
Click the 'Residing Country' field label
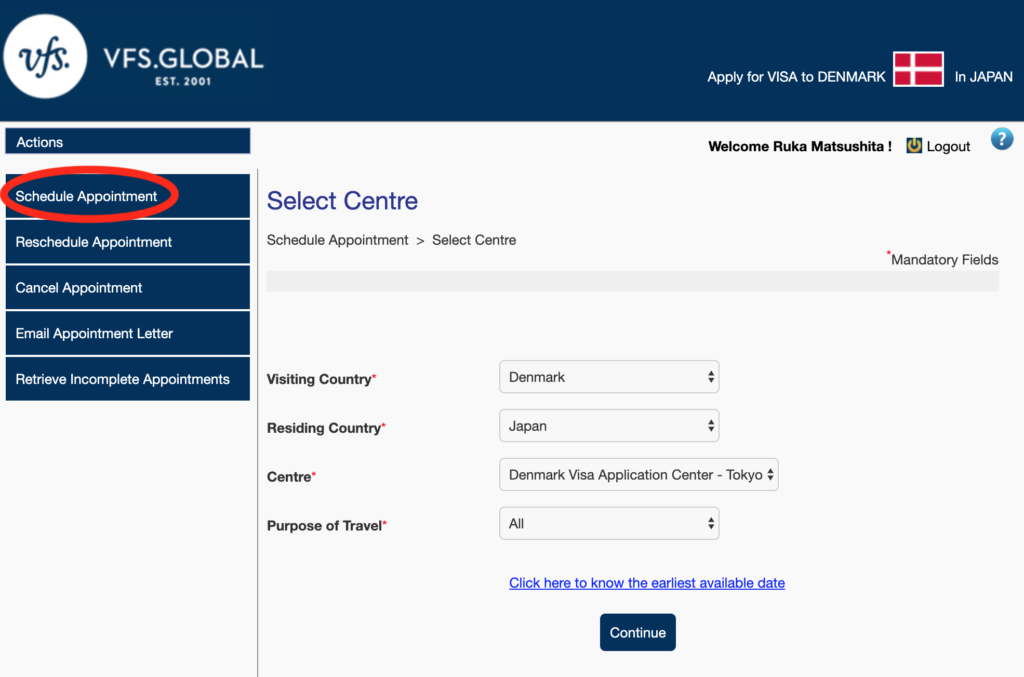pos(326,428)
